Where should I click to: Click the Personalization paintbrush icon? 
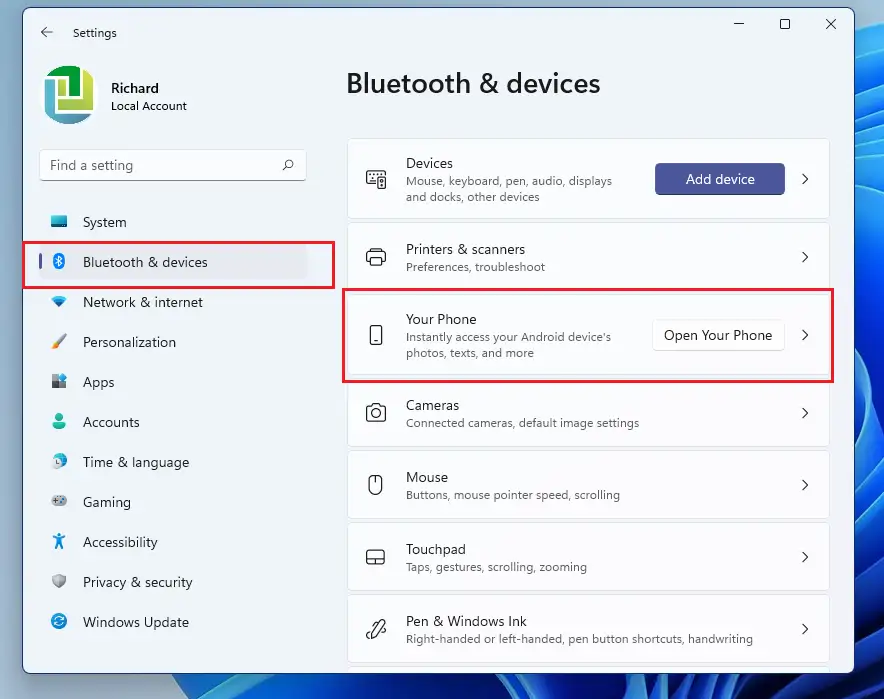pyautogui.click(x=59, y=342)
